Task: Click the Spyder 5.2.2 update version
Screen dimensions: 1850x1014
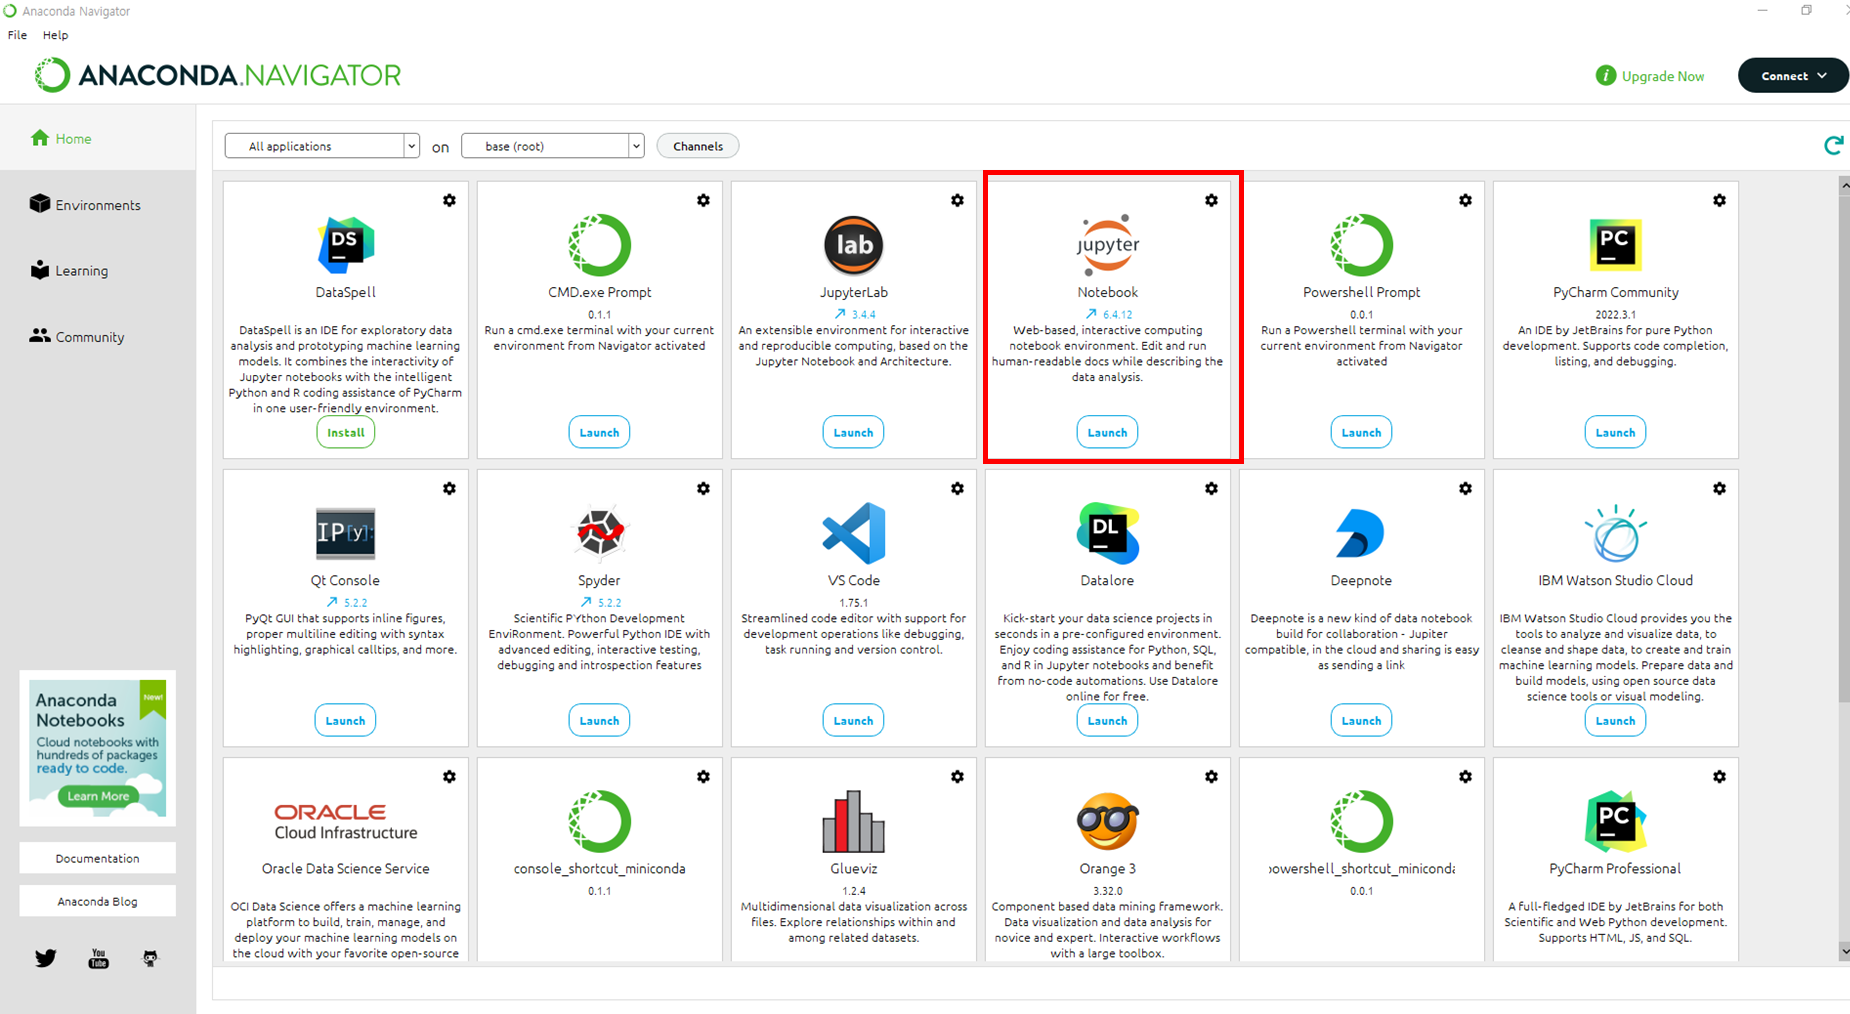Action: tap(599, 602)
